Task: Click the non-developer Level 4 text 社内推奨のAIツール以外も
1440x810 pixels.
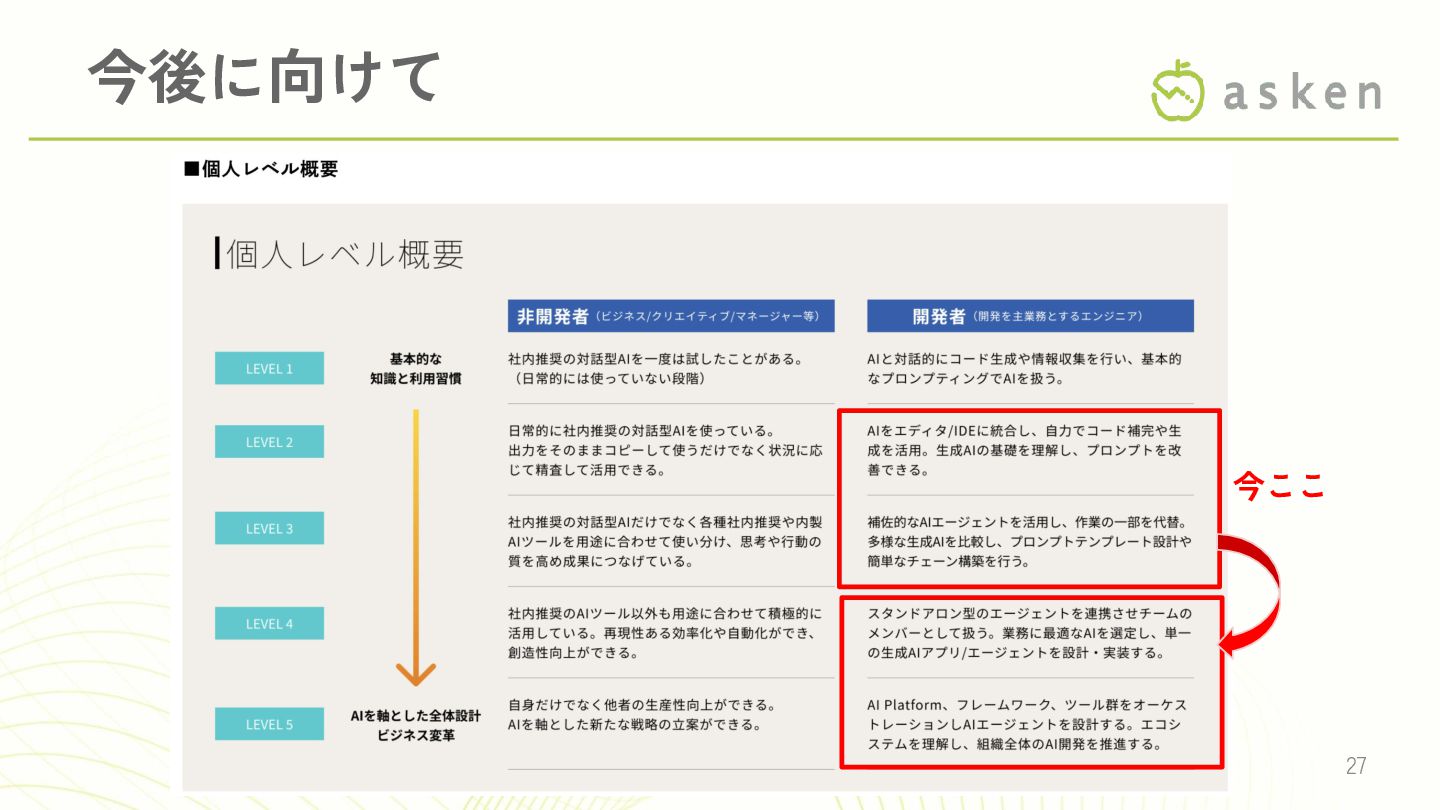Action: point(666,633)
